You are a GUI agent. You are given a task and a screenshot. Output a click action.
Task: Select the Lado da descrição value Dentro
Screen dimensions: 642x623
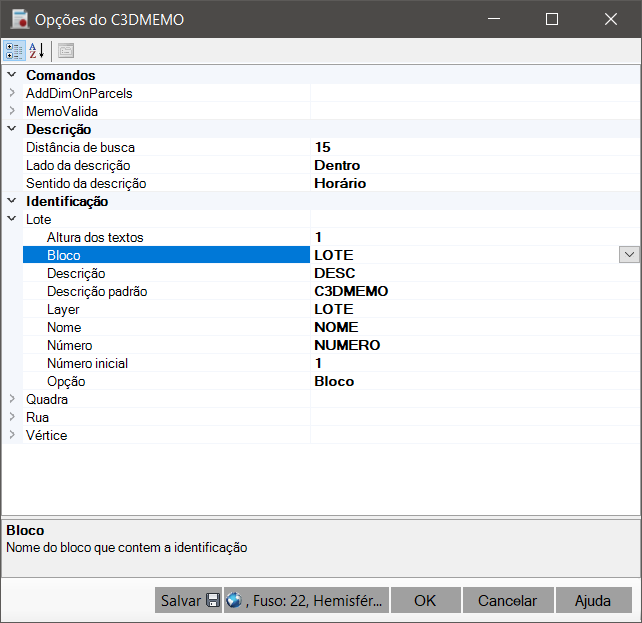(x=475, y=165)
